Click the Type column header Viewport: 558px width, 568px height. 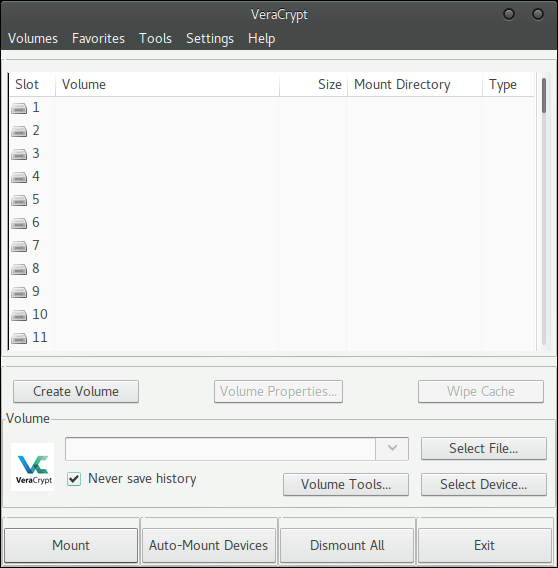point(508,84)
